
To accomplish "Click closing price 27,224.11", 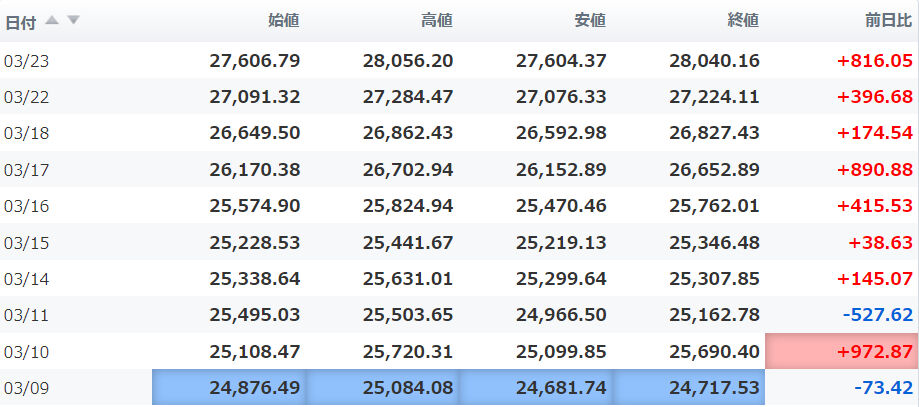I will point(714,97).
